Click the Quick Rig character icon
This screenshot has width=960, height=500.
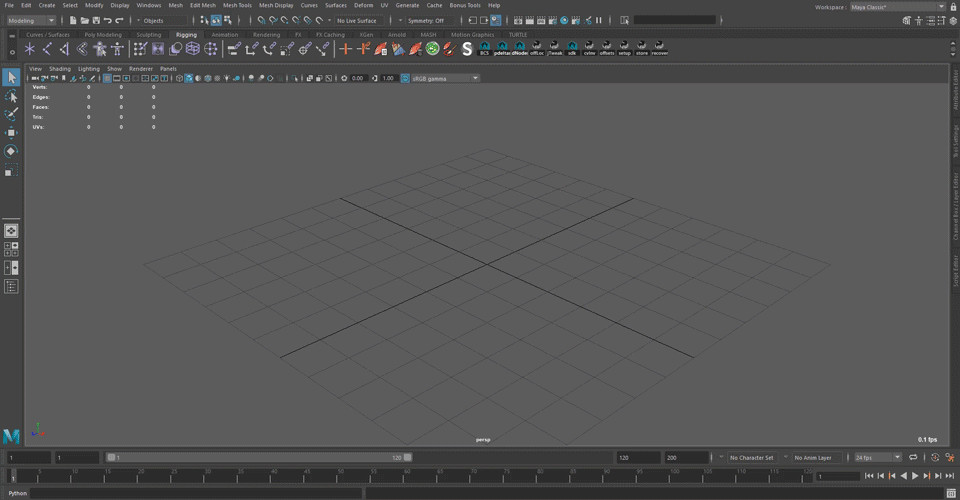click(x=100, y=49)
